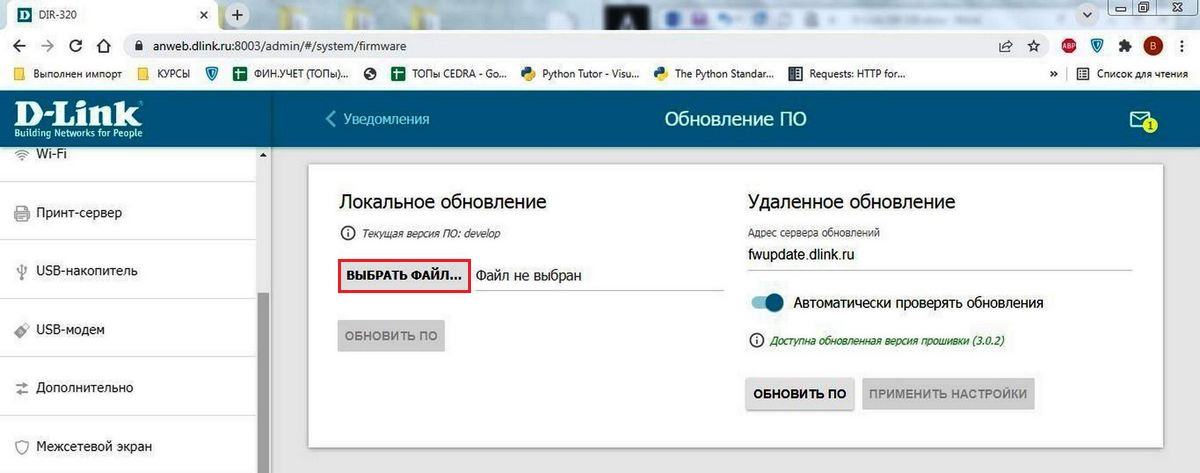Open Принт-сервер in the sidebar
The height and width of the screenshot is (473, 1200).
128,212
